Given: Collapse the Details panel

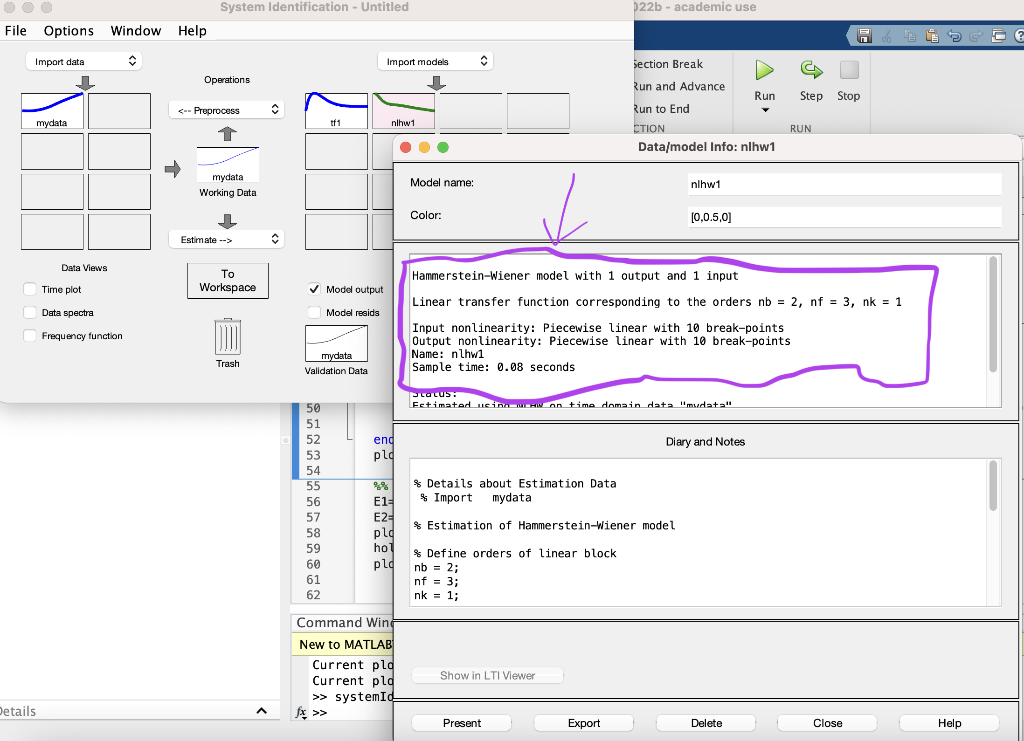Looking at the screenshot, I should [x=261, y=710].
